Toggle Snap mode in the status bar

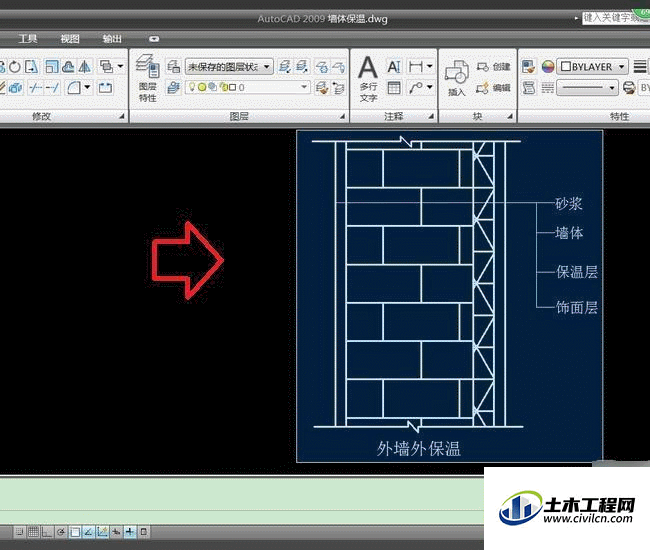(x=19, y=532)
